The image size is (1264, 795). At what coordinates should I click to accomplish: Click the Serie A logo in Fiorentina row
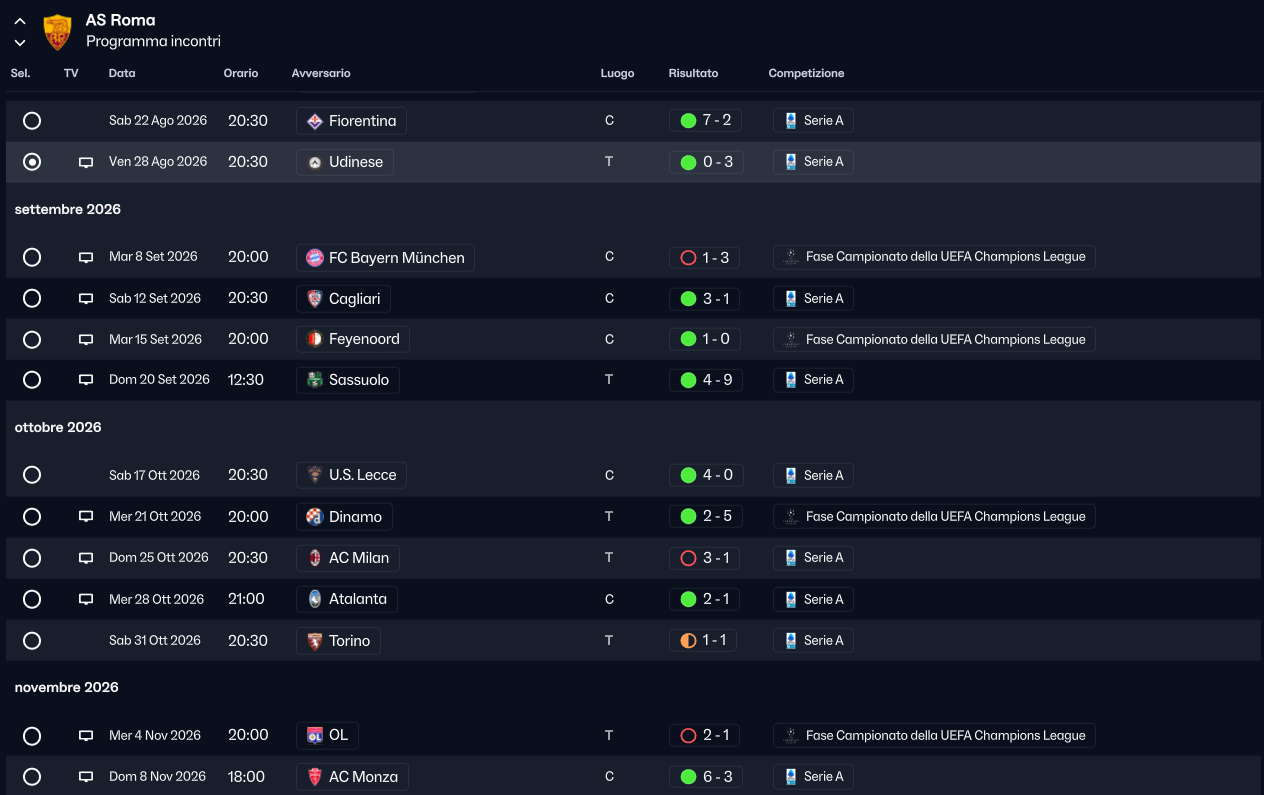(x=791, y=121)
